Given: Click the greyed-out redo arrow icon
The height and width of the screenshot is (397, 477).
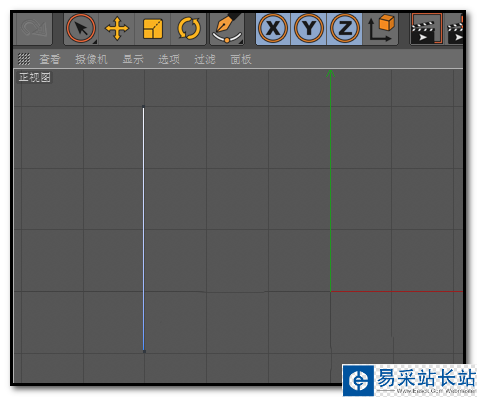Looking at the screenshot, I should [x=33, y=29].
